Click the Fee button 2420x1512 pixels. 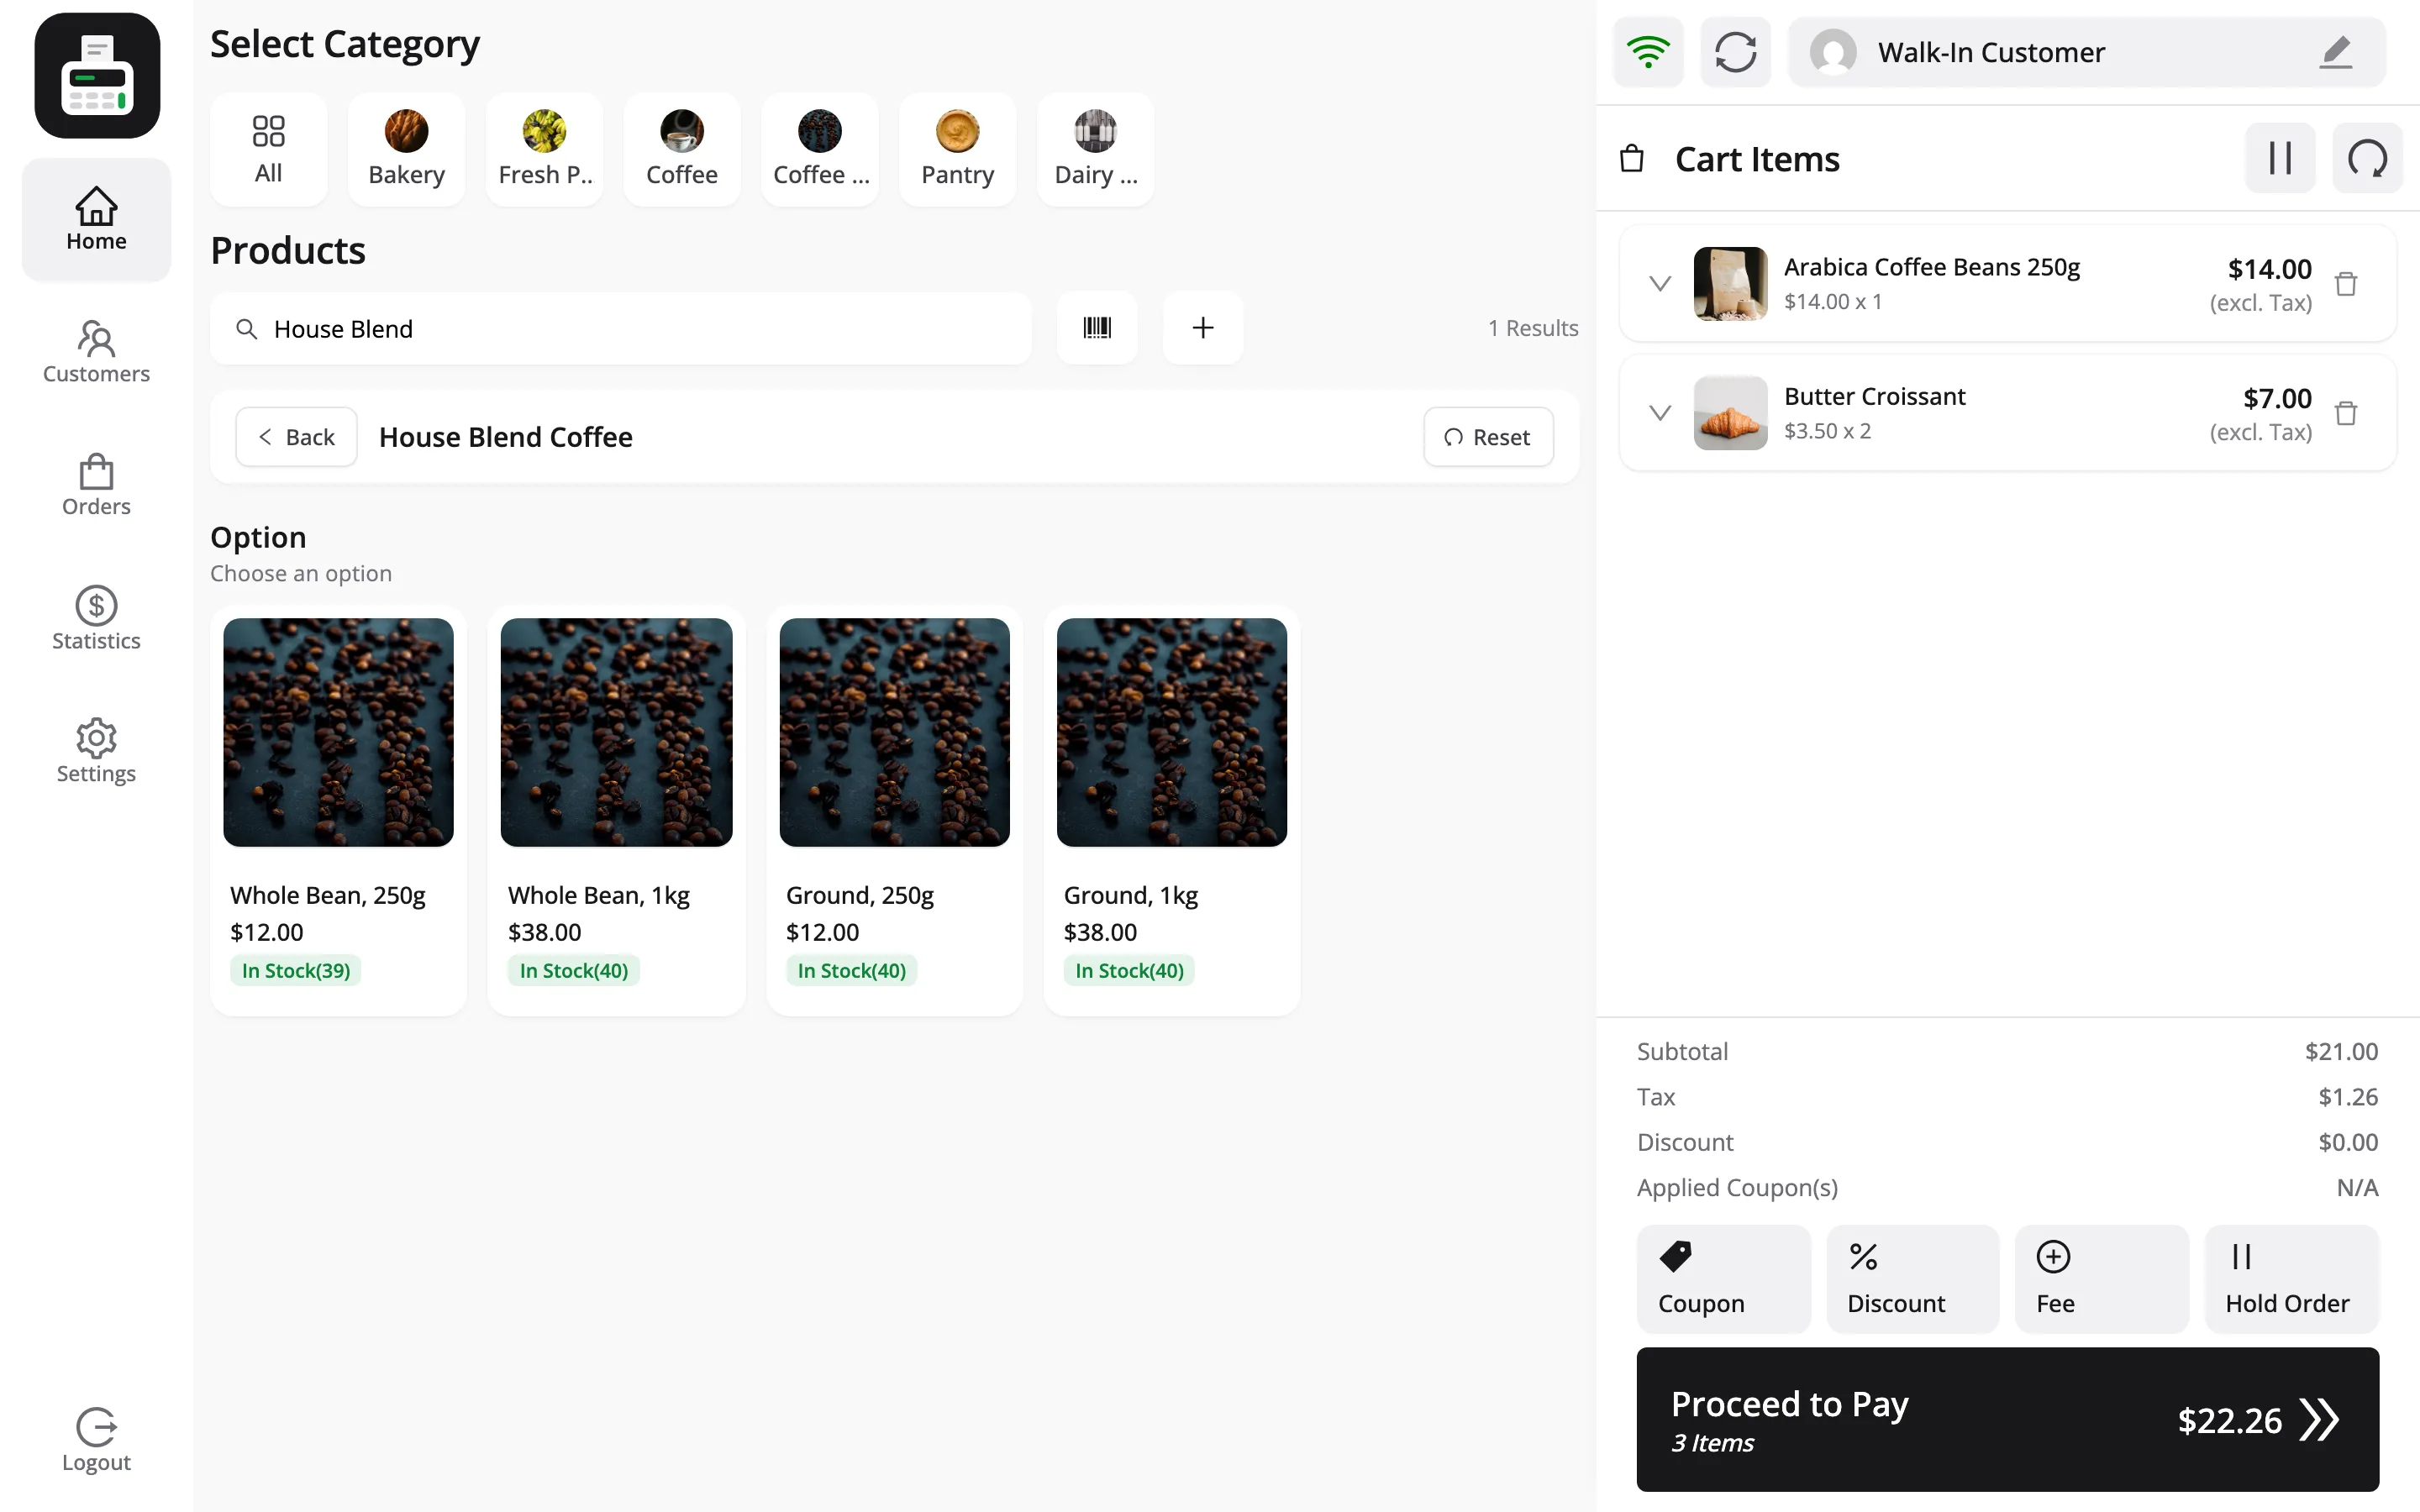click(x=2102, y=1279)
